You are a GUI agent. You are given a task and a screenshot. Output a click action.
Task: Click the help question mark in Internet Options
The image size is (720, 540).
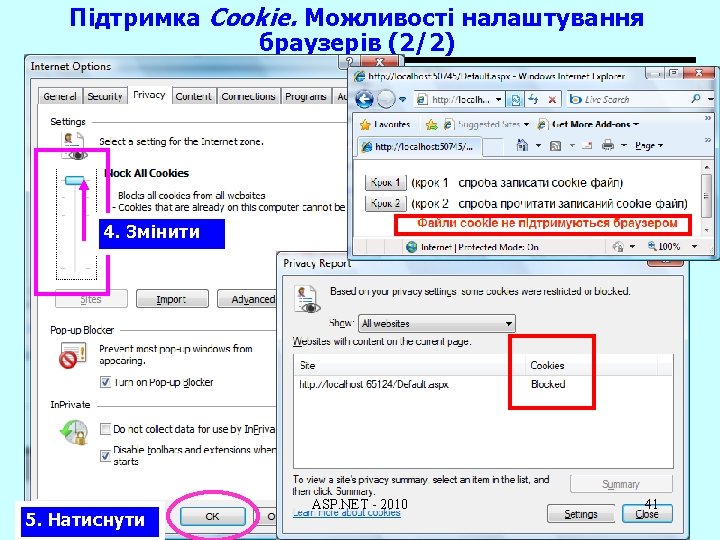[x=350, y=62]
